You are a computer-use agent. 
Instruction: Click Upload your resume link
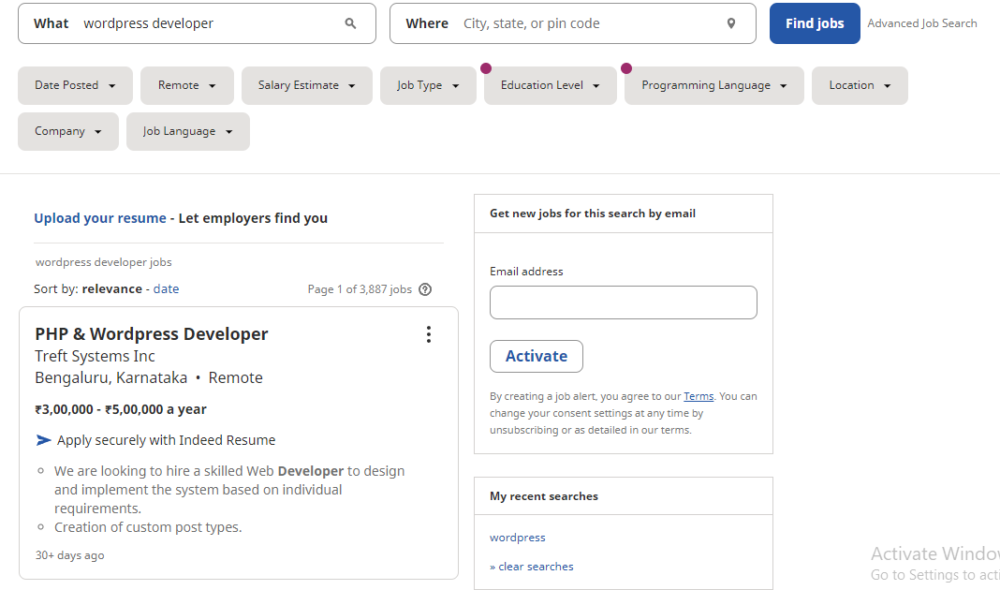[99, 217]
